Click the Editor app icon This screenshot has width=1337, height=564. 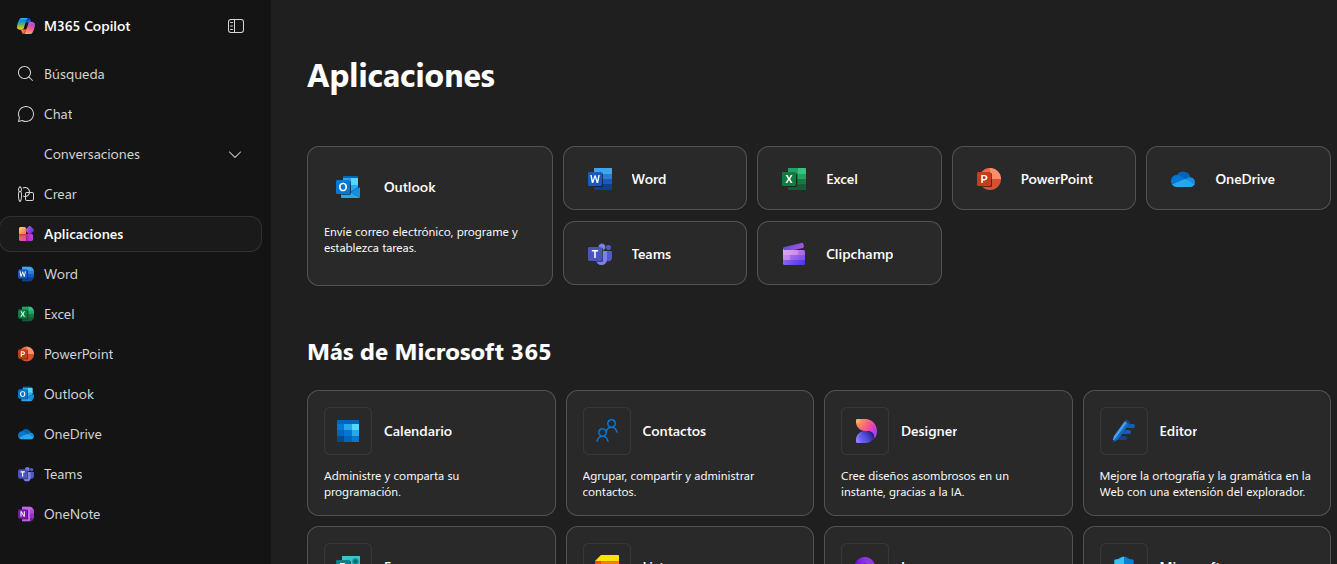click(x=1124, y=431)
